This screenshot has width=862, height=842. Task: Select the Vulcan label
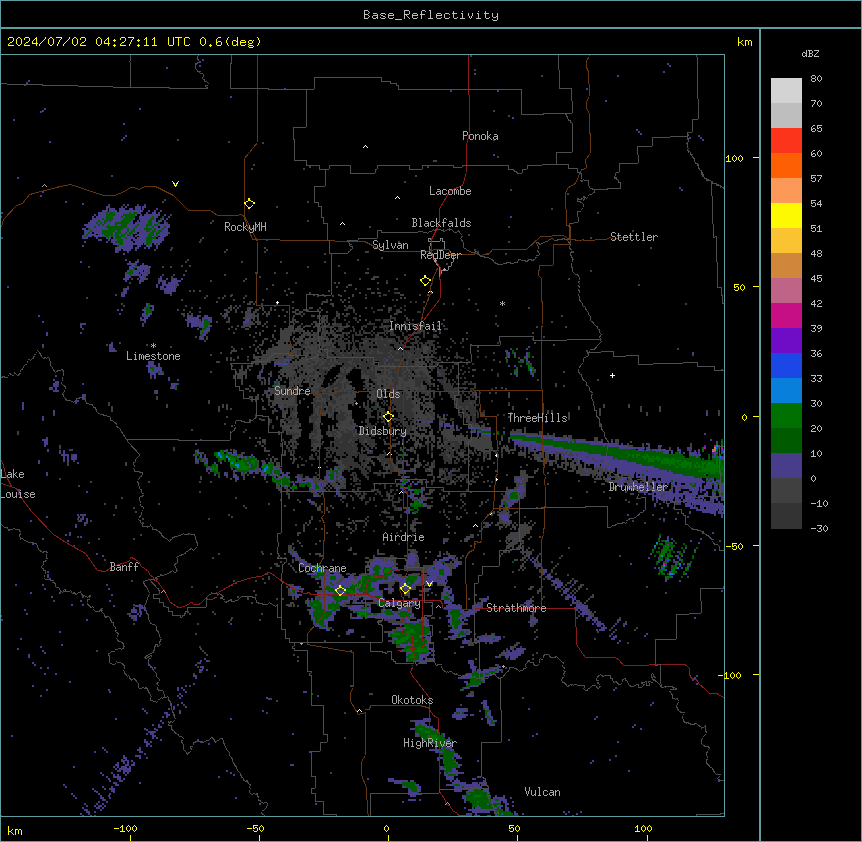pos(543,792)
